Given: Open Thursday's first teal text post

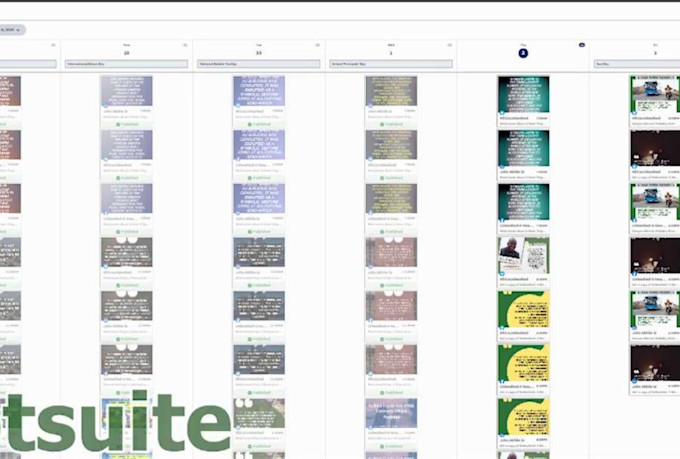Looking at the screenshot, I should (x=523, y=102).
